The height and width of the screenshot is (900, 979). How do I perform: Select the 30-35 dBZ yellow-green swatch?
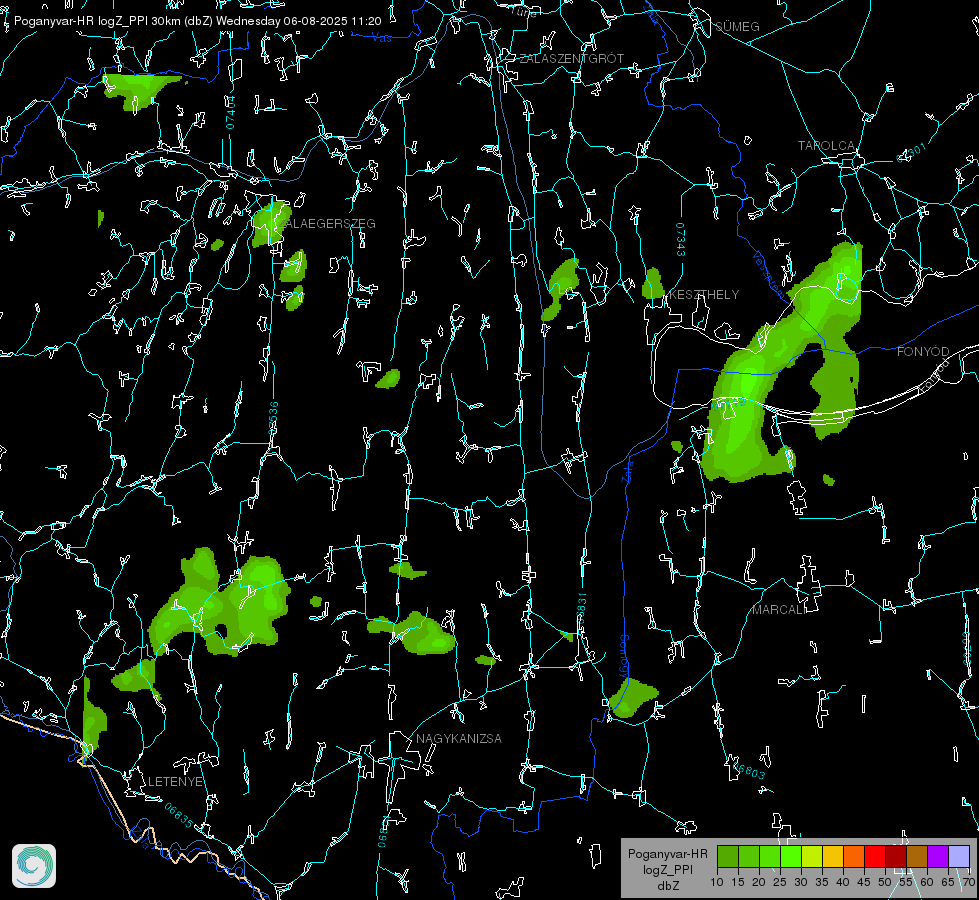(812, 856)
